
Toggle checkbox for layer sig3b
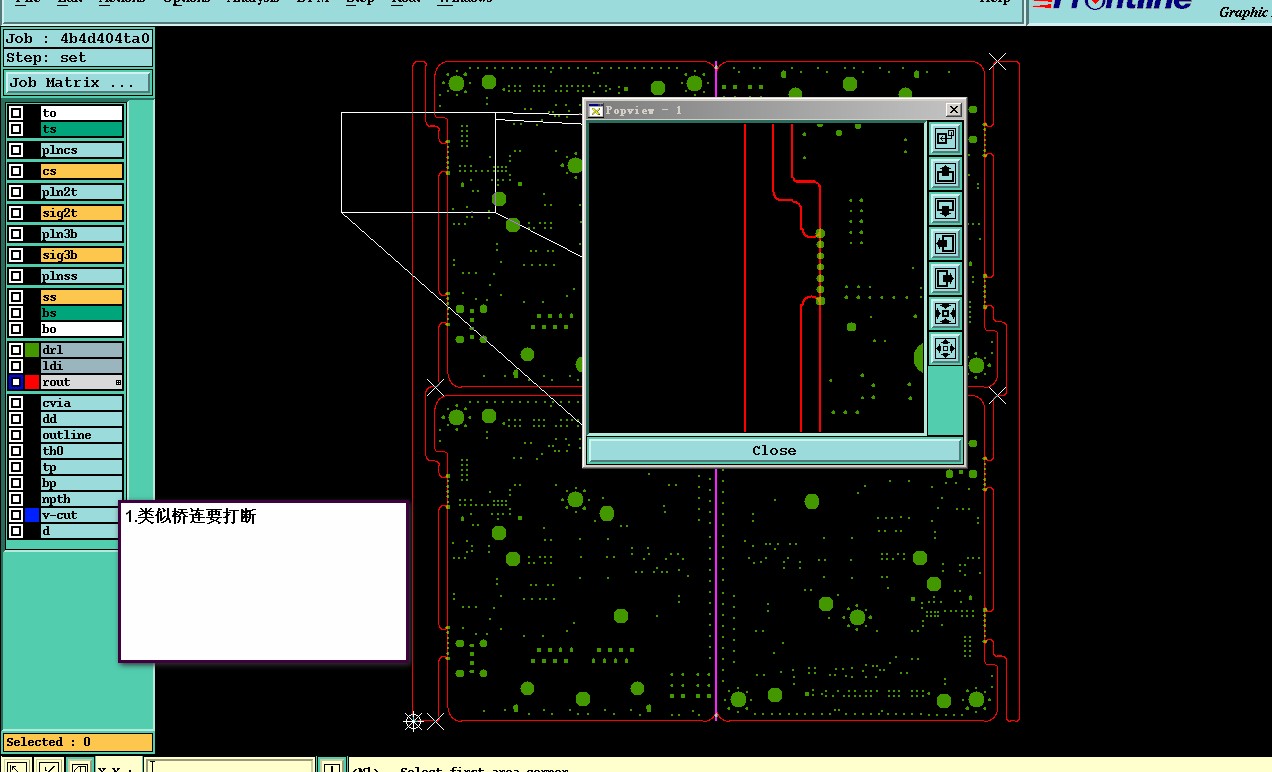(16, 255)
